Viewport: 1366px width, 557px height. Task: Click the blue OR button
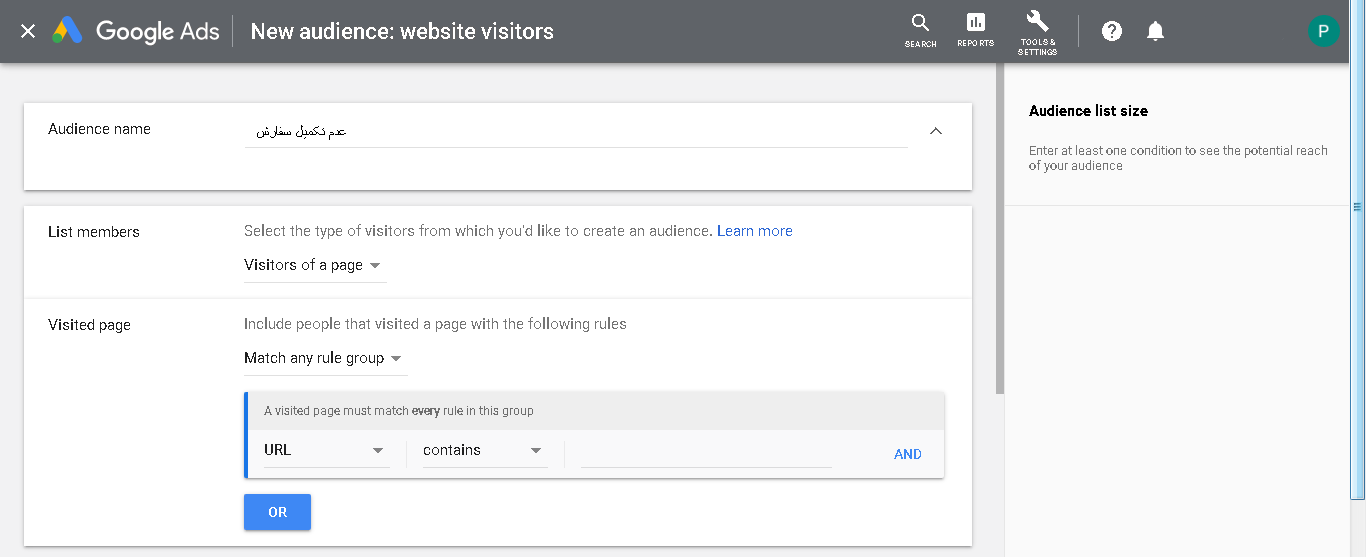point(277,512)
